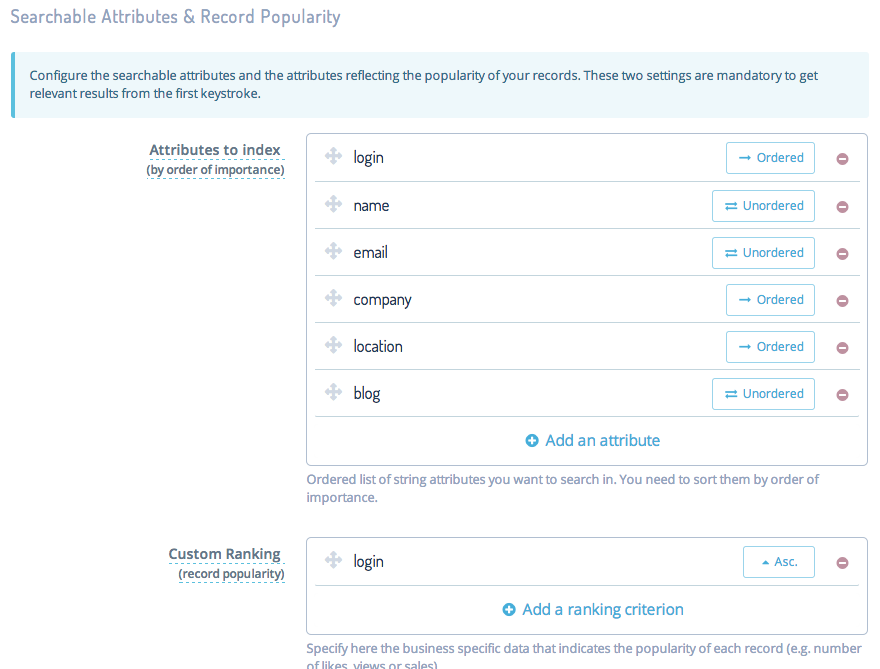Grab the drag handle next to email
The image size is (880, 669).
332,252
